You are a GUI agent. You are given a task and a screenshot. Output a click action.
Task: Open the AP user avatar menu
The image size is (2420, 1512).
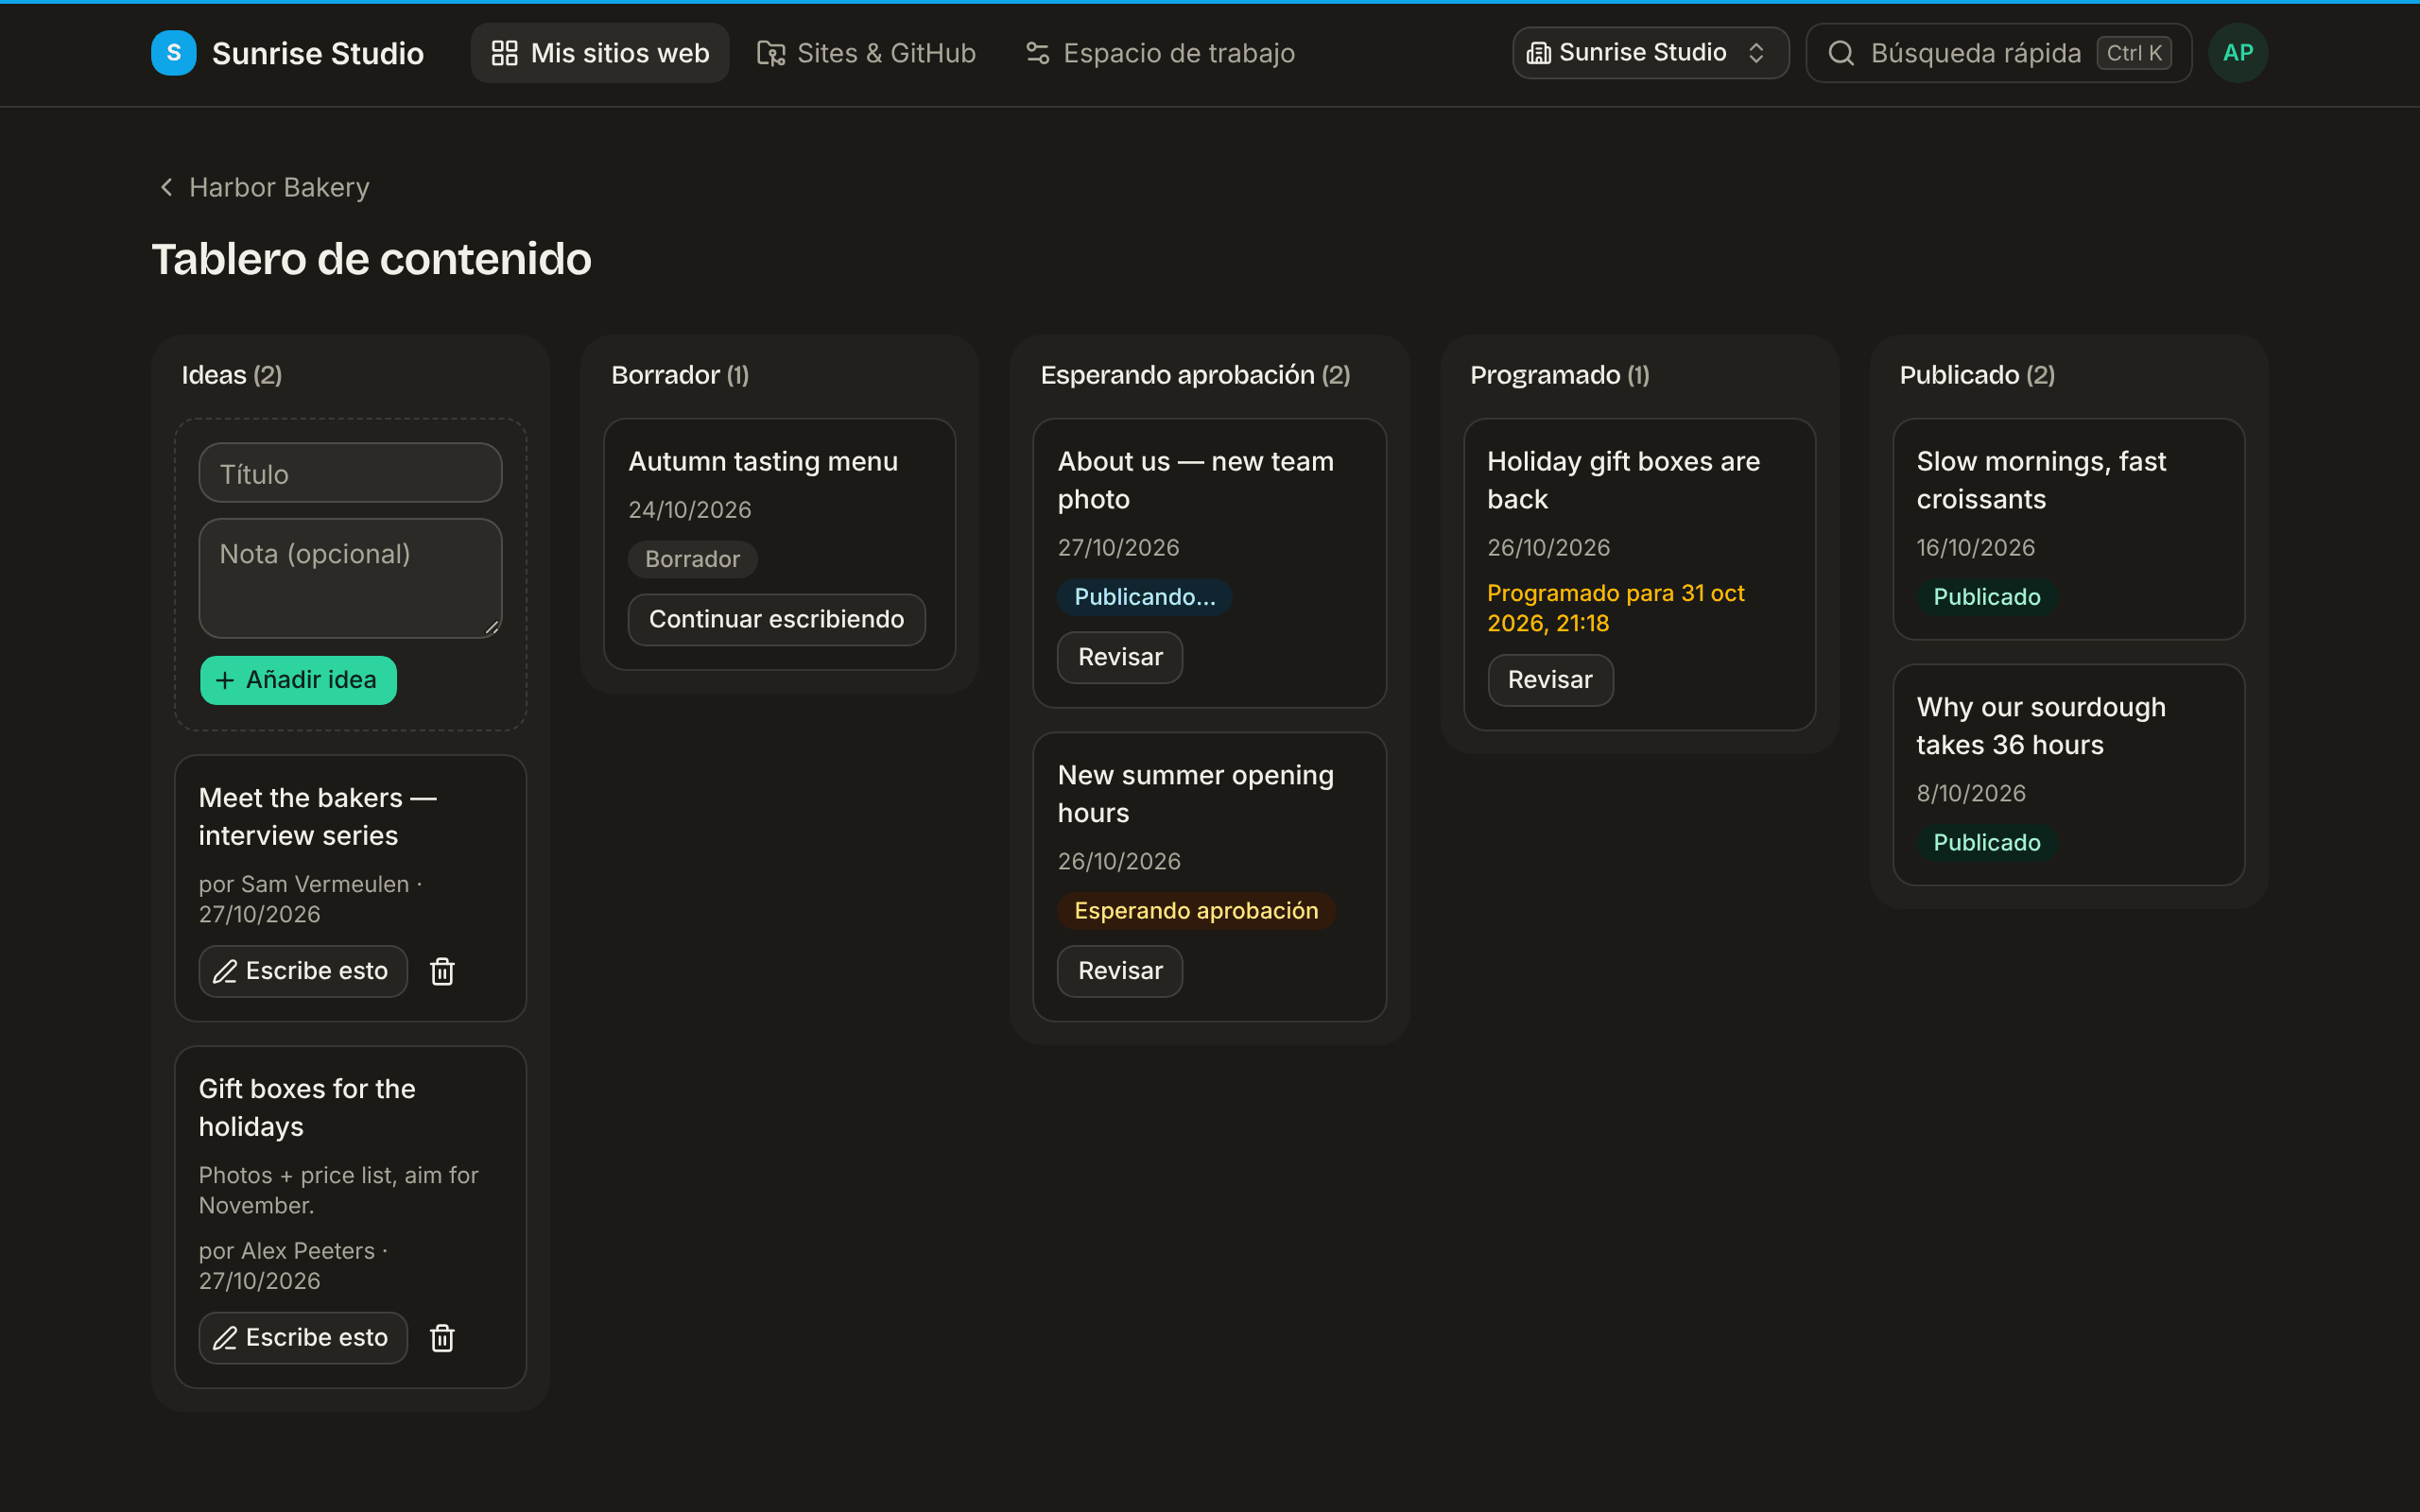(2238, 53)
